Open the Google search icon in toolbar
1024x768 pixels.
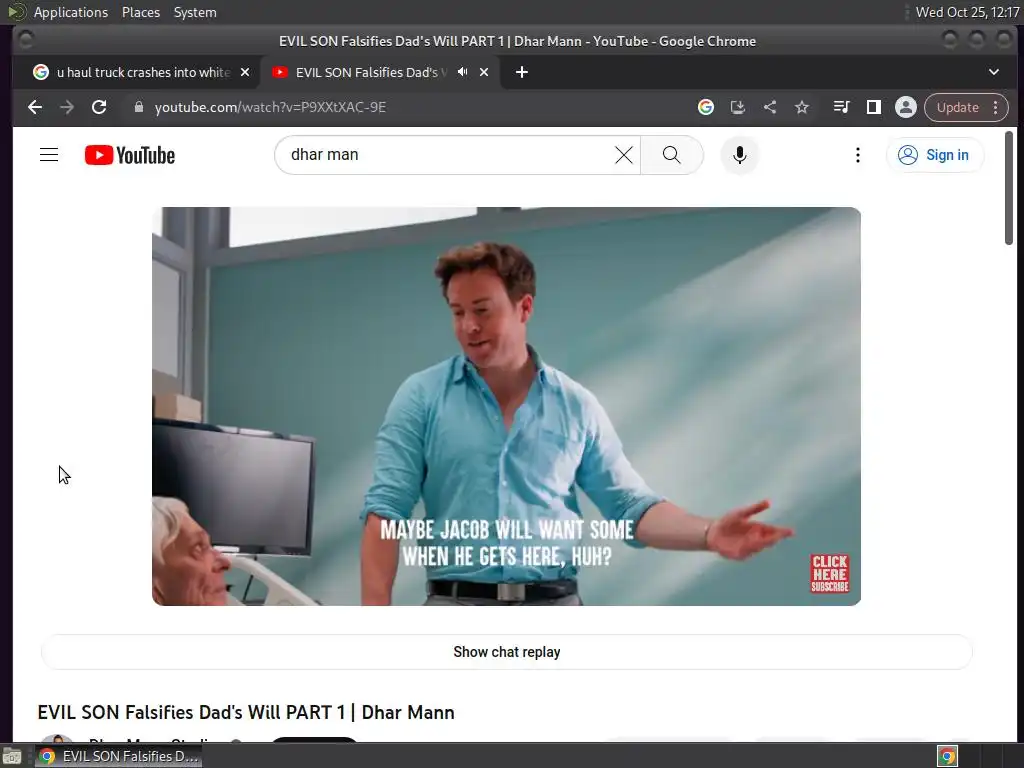705,107
